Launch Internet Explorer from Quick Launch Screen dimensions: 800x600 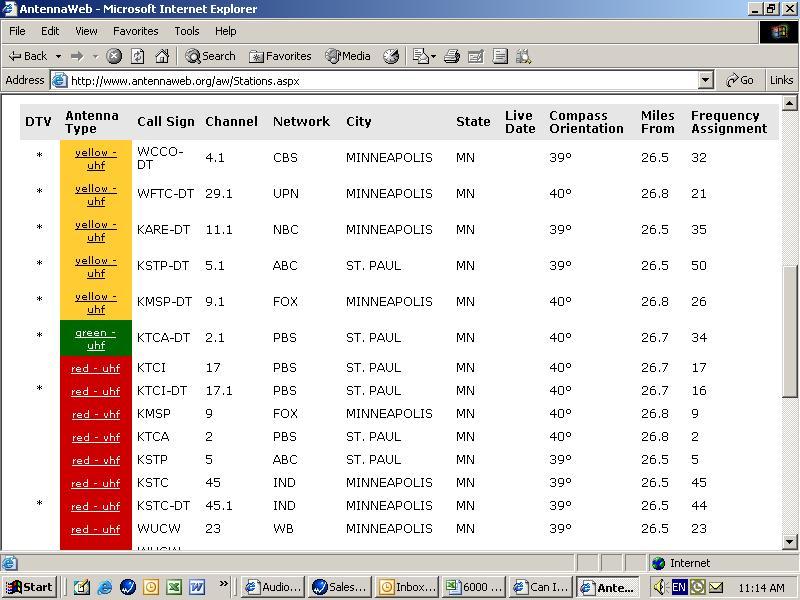105,587
